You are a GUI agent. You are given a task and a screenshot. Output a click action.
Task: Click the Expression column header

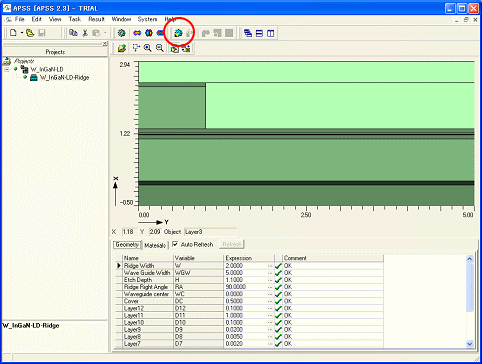249,258
